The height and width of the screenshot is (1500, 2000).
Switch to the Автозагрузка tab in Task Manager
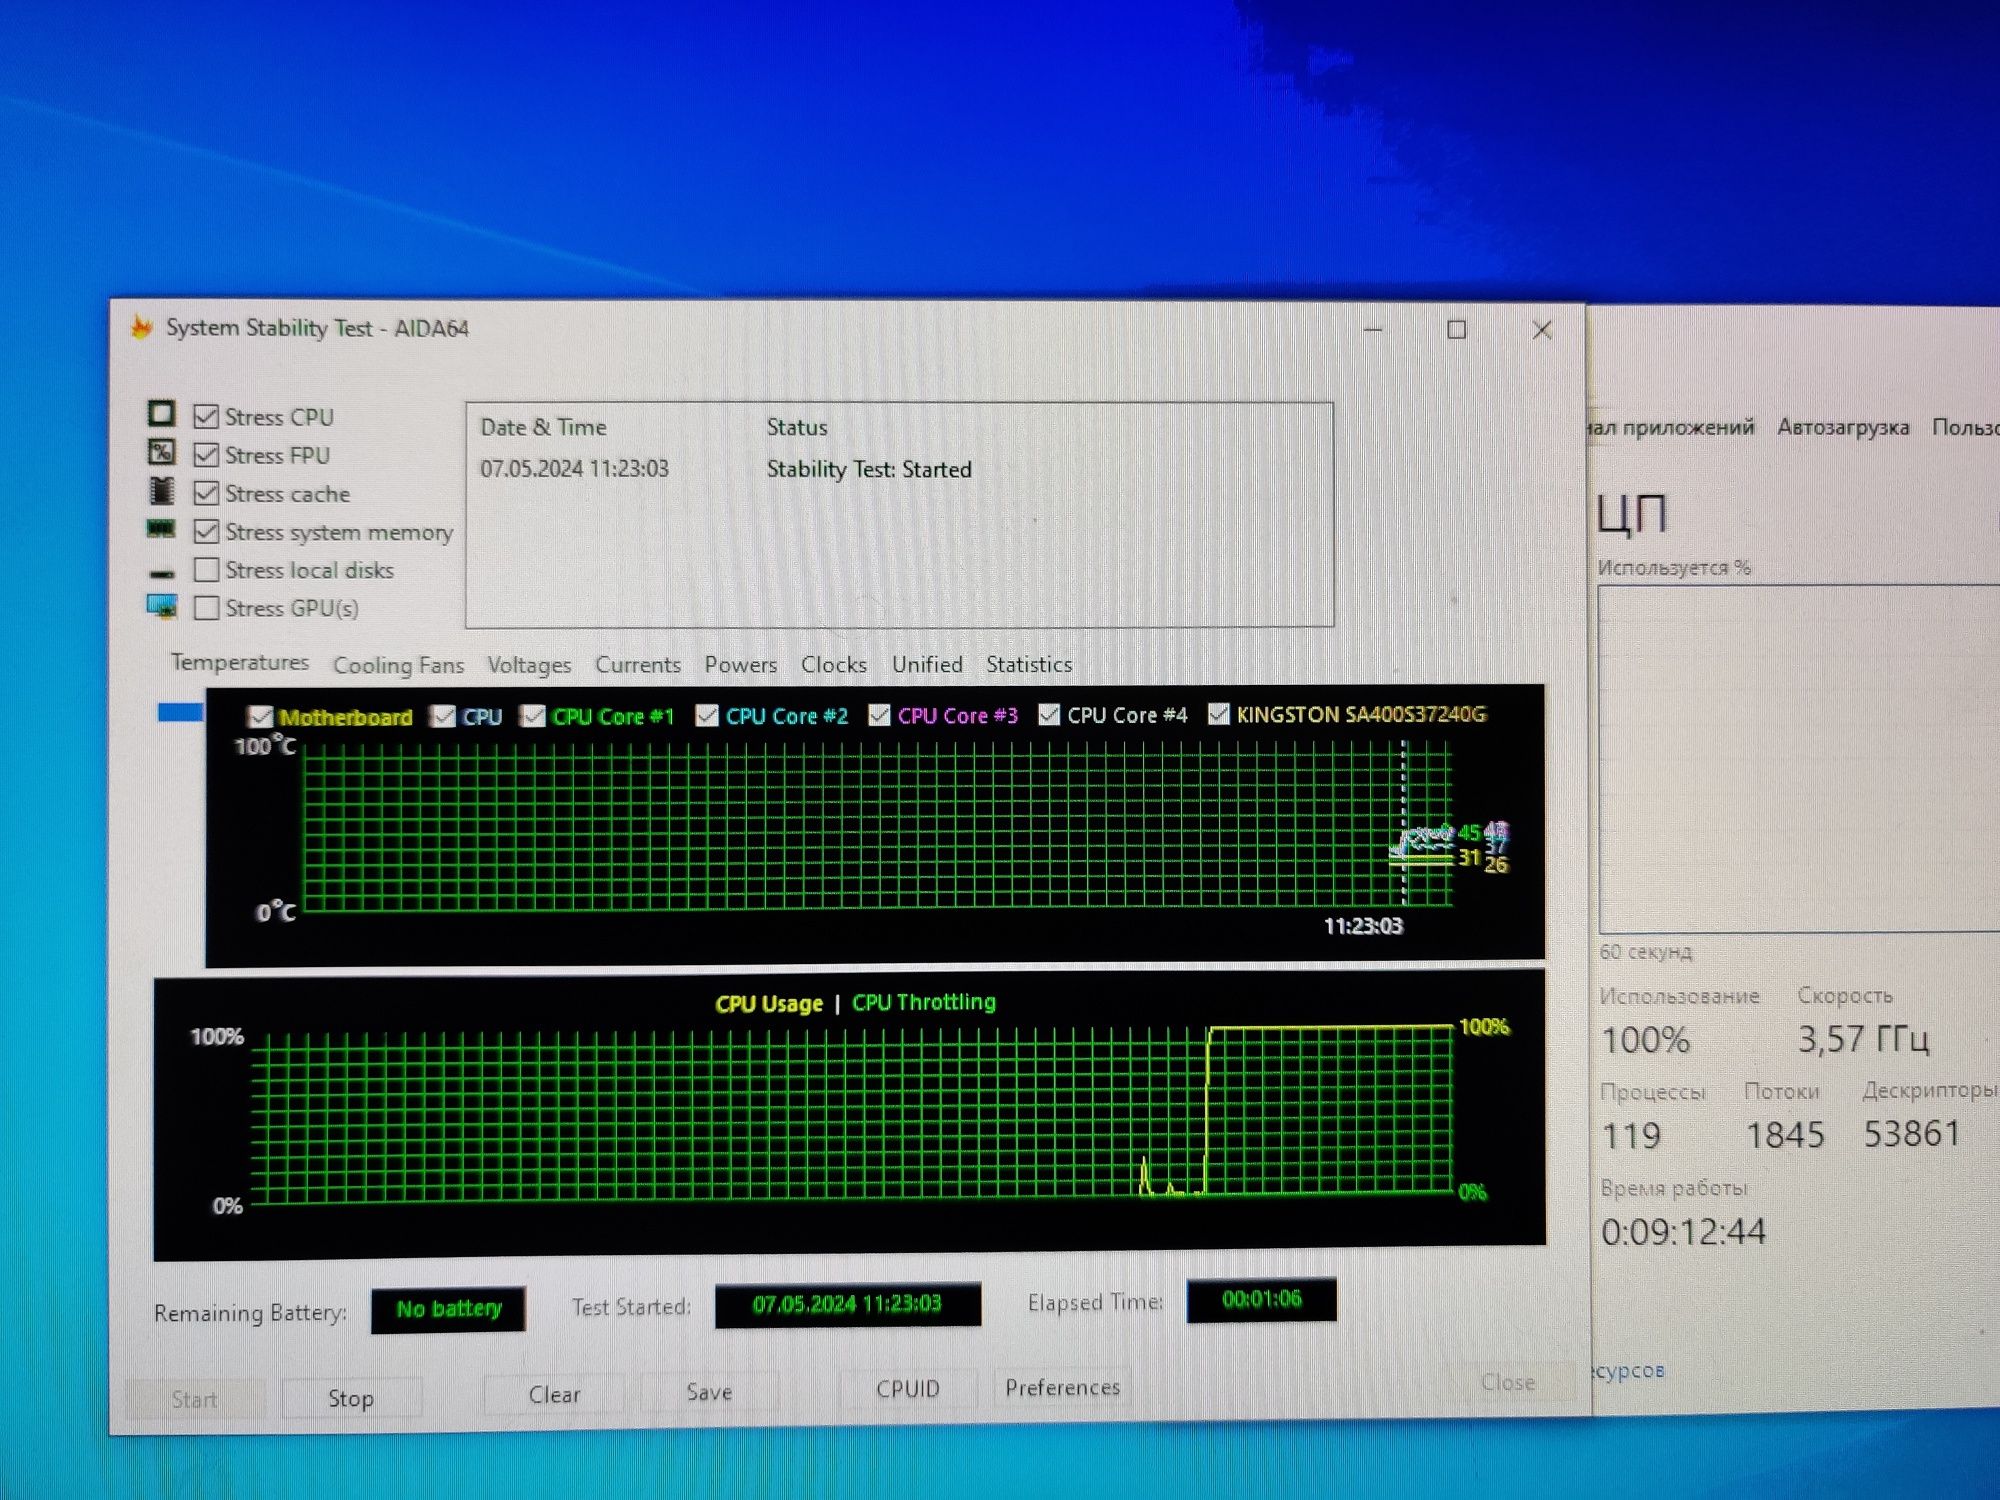[1842, 427]
